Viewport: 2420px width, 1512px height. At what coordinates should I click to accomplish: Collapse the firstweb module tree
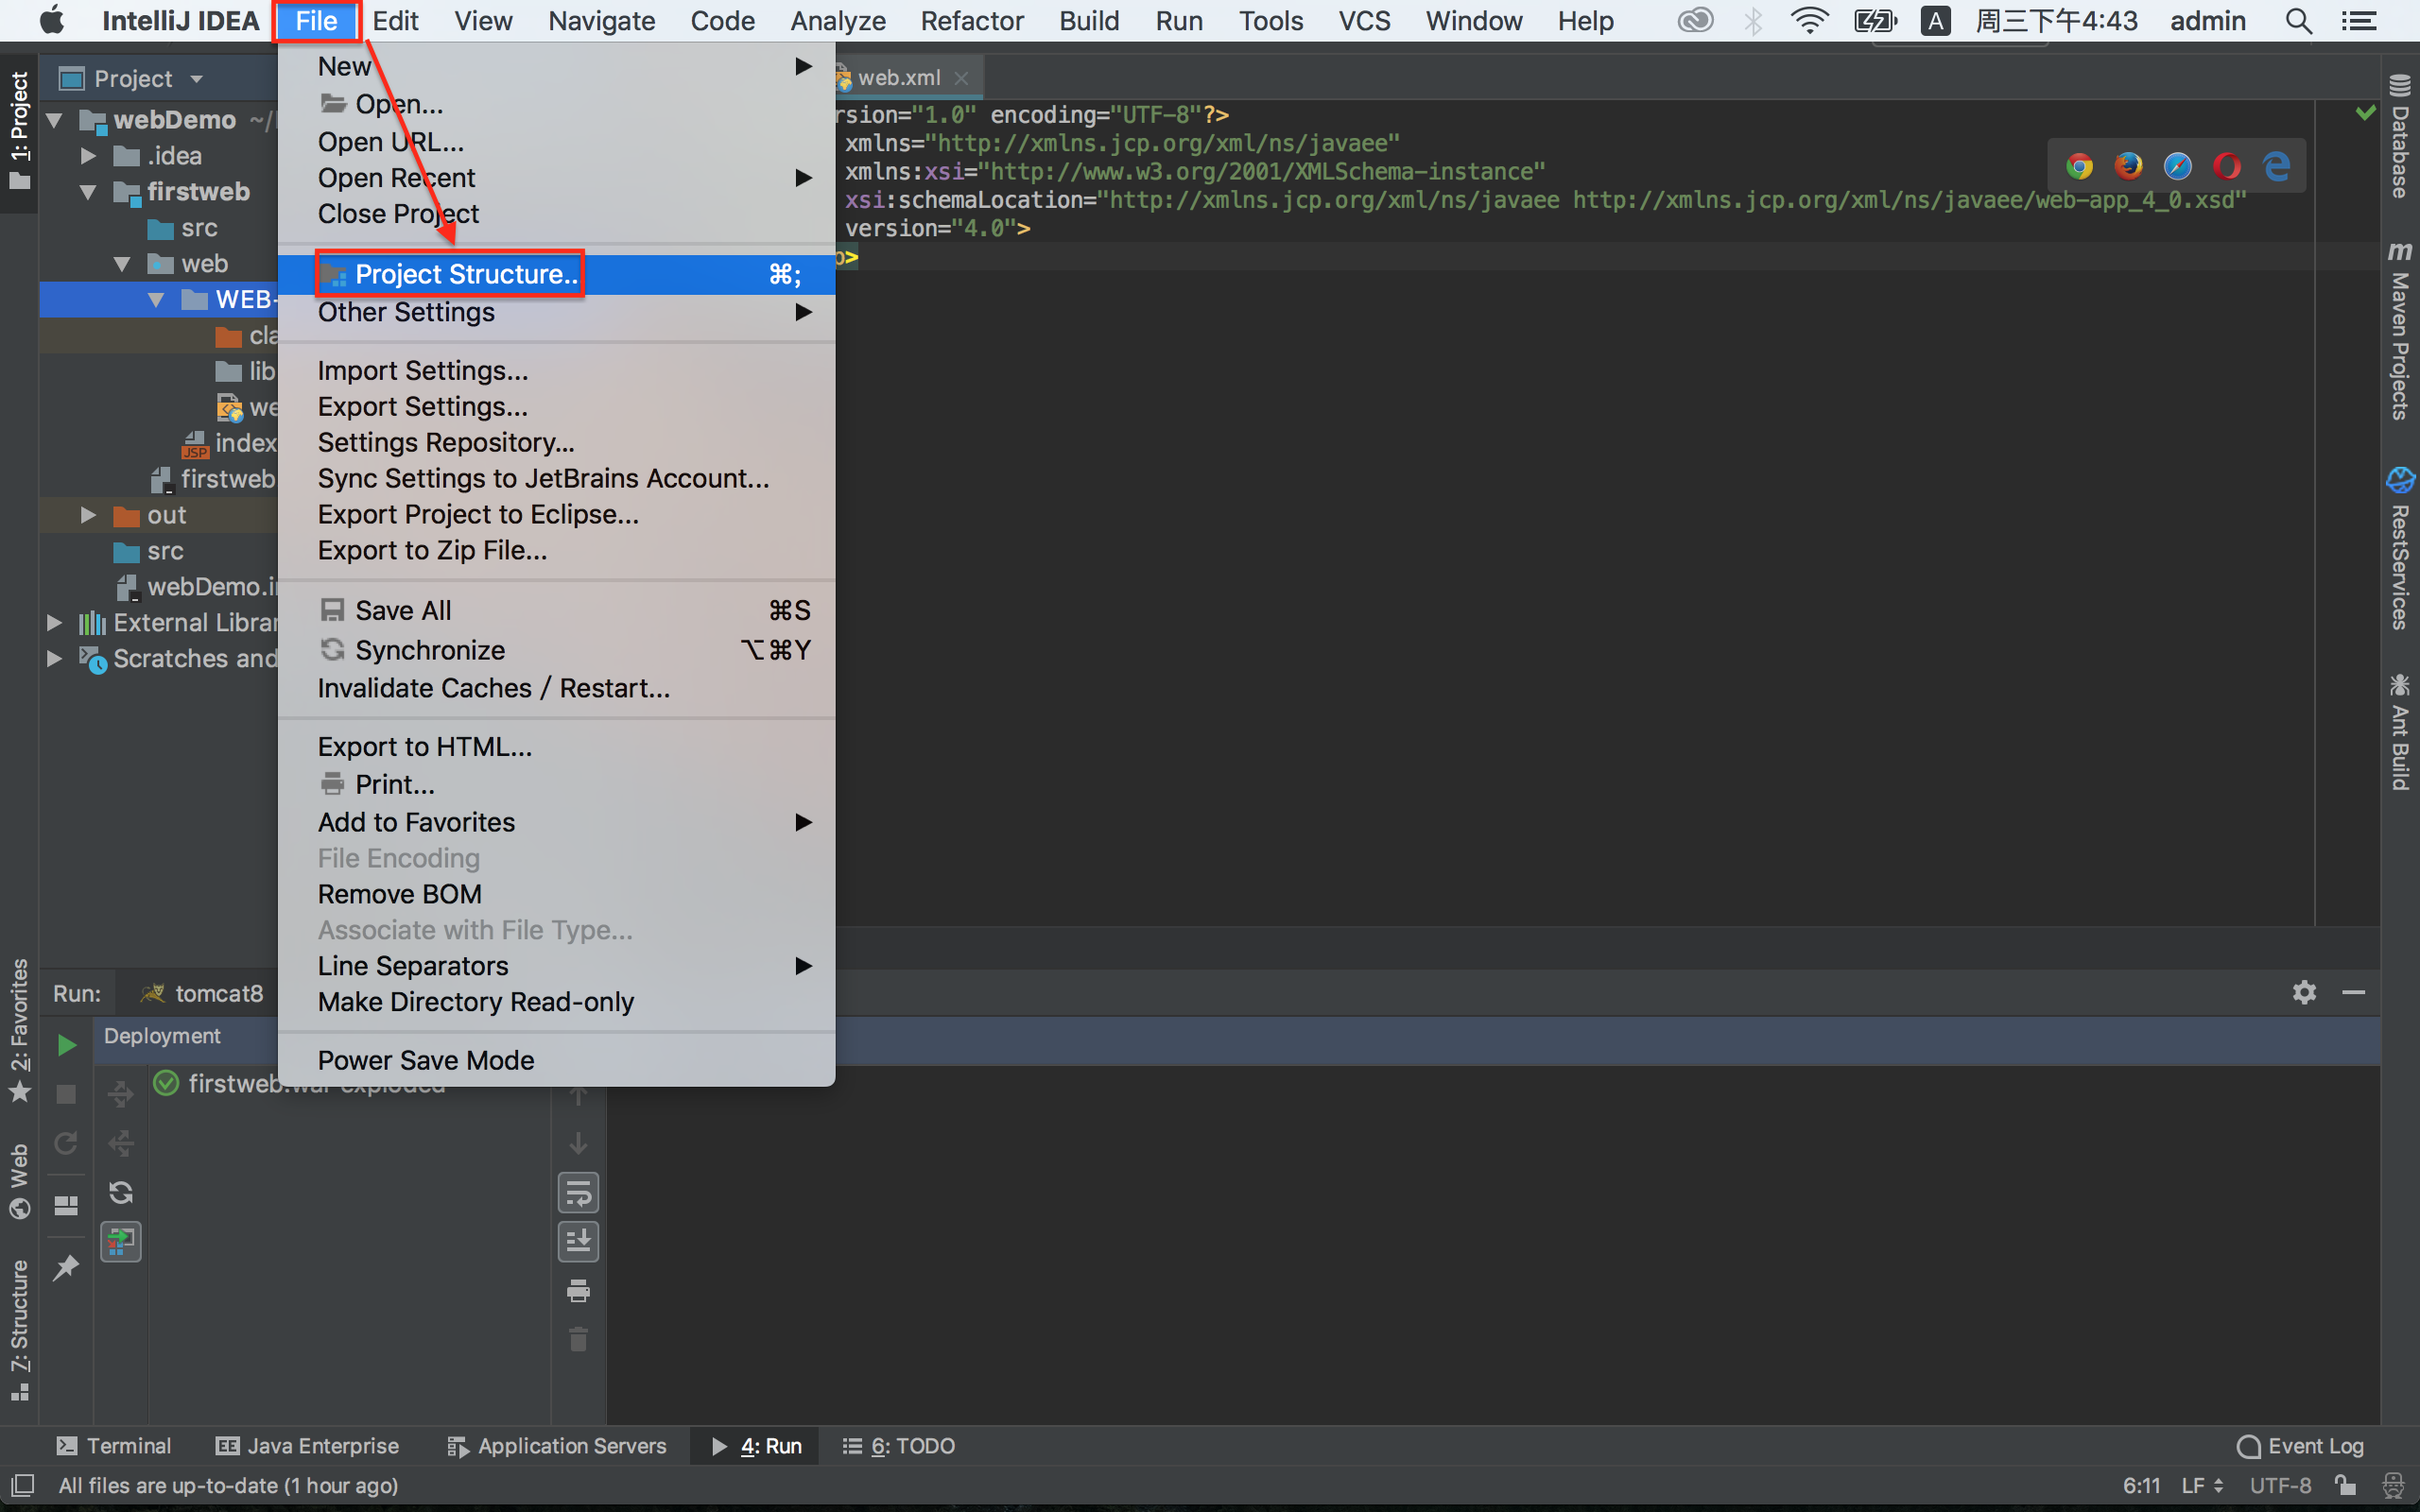88,192
